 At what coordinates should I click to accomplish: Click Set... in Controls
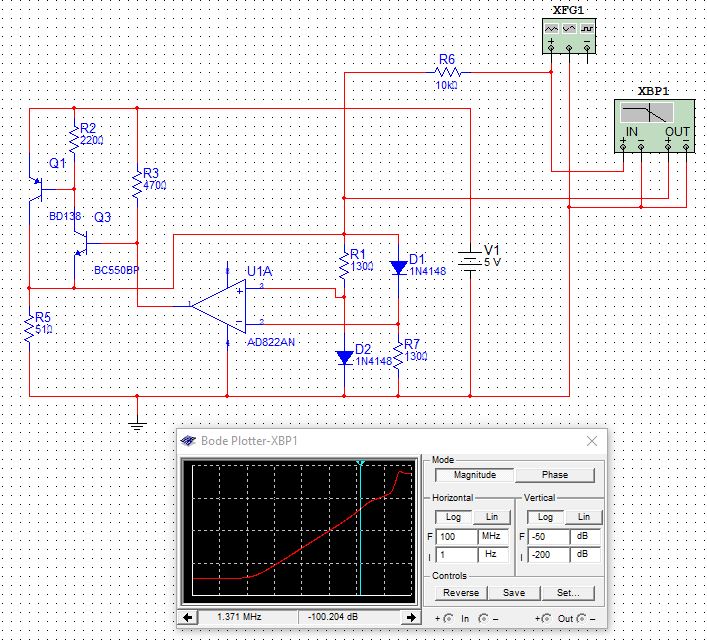click(x=568, y=593)
